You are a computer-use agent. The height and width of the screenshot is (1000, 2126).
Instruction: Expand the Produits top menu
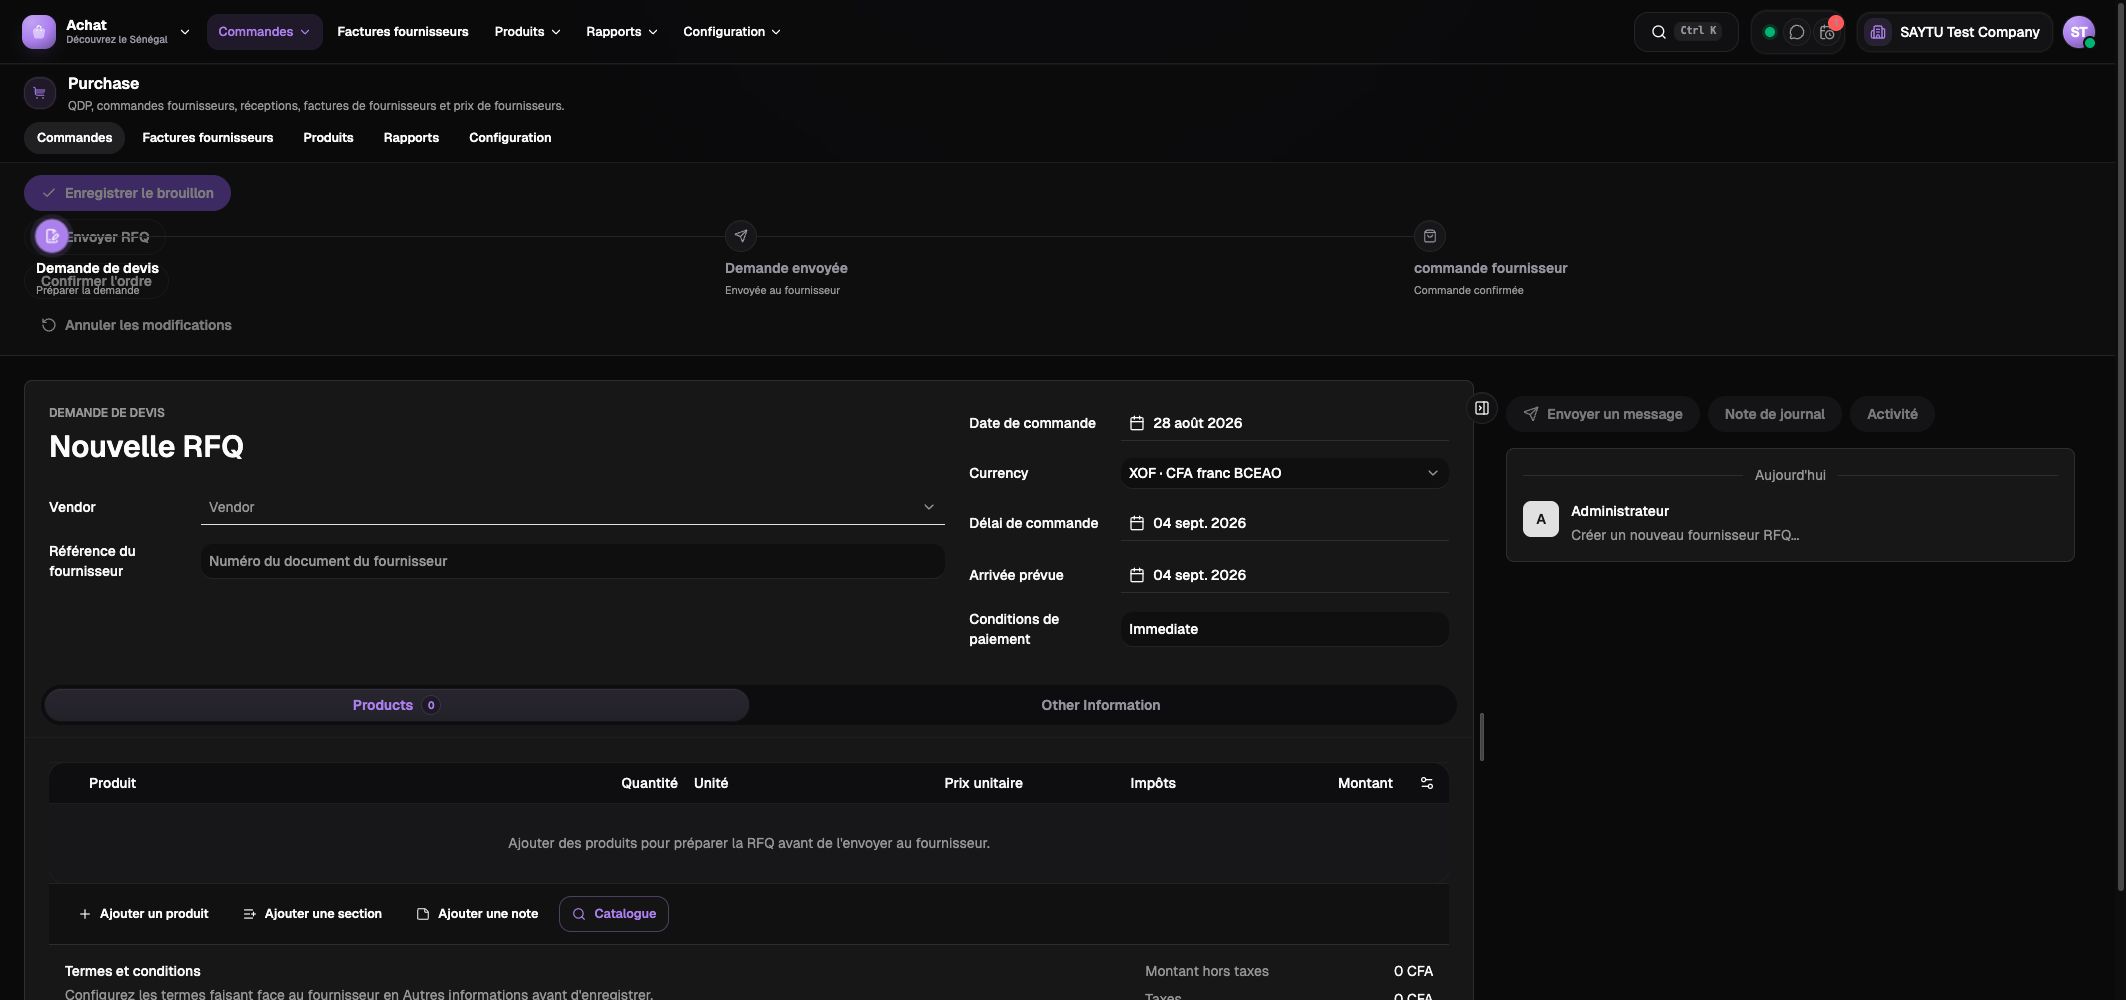pyautogui.click(x=527, y=32)
